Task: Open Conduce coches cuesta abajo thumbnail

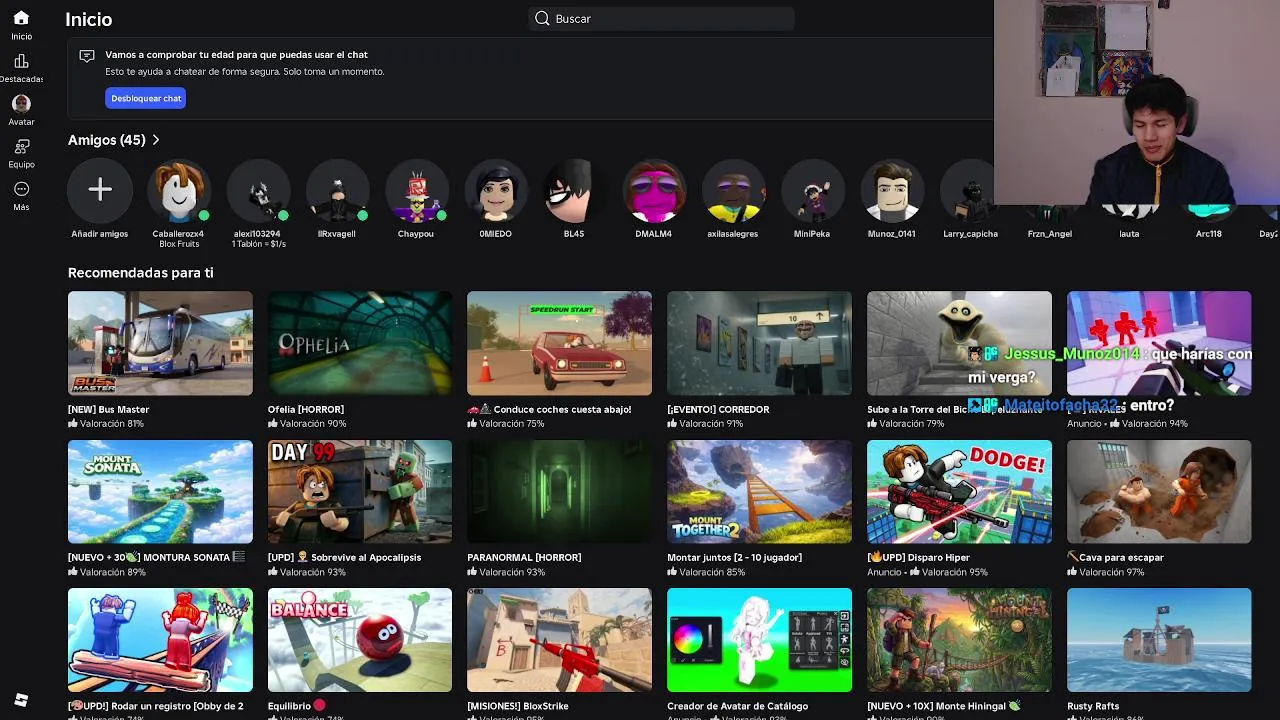Action: coord(559,343)
